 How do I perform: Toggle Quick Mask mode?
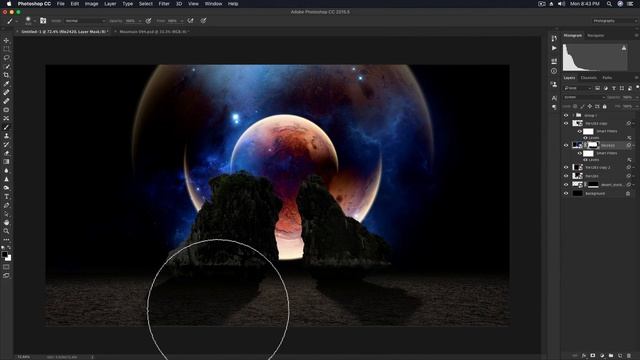[x=6, y=267]
